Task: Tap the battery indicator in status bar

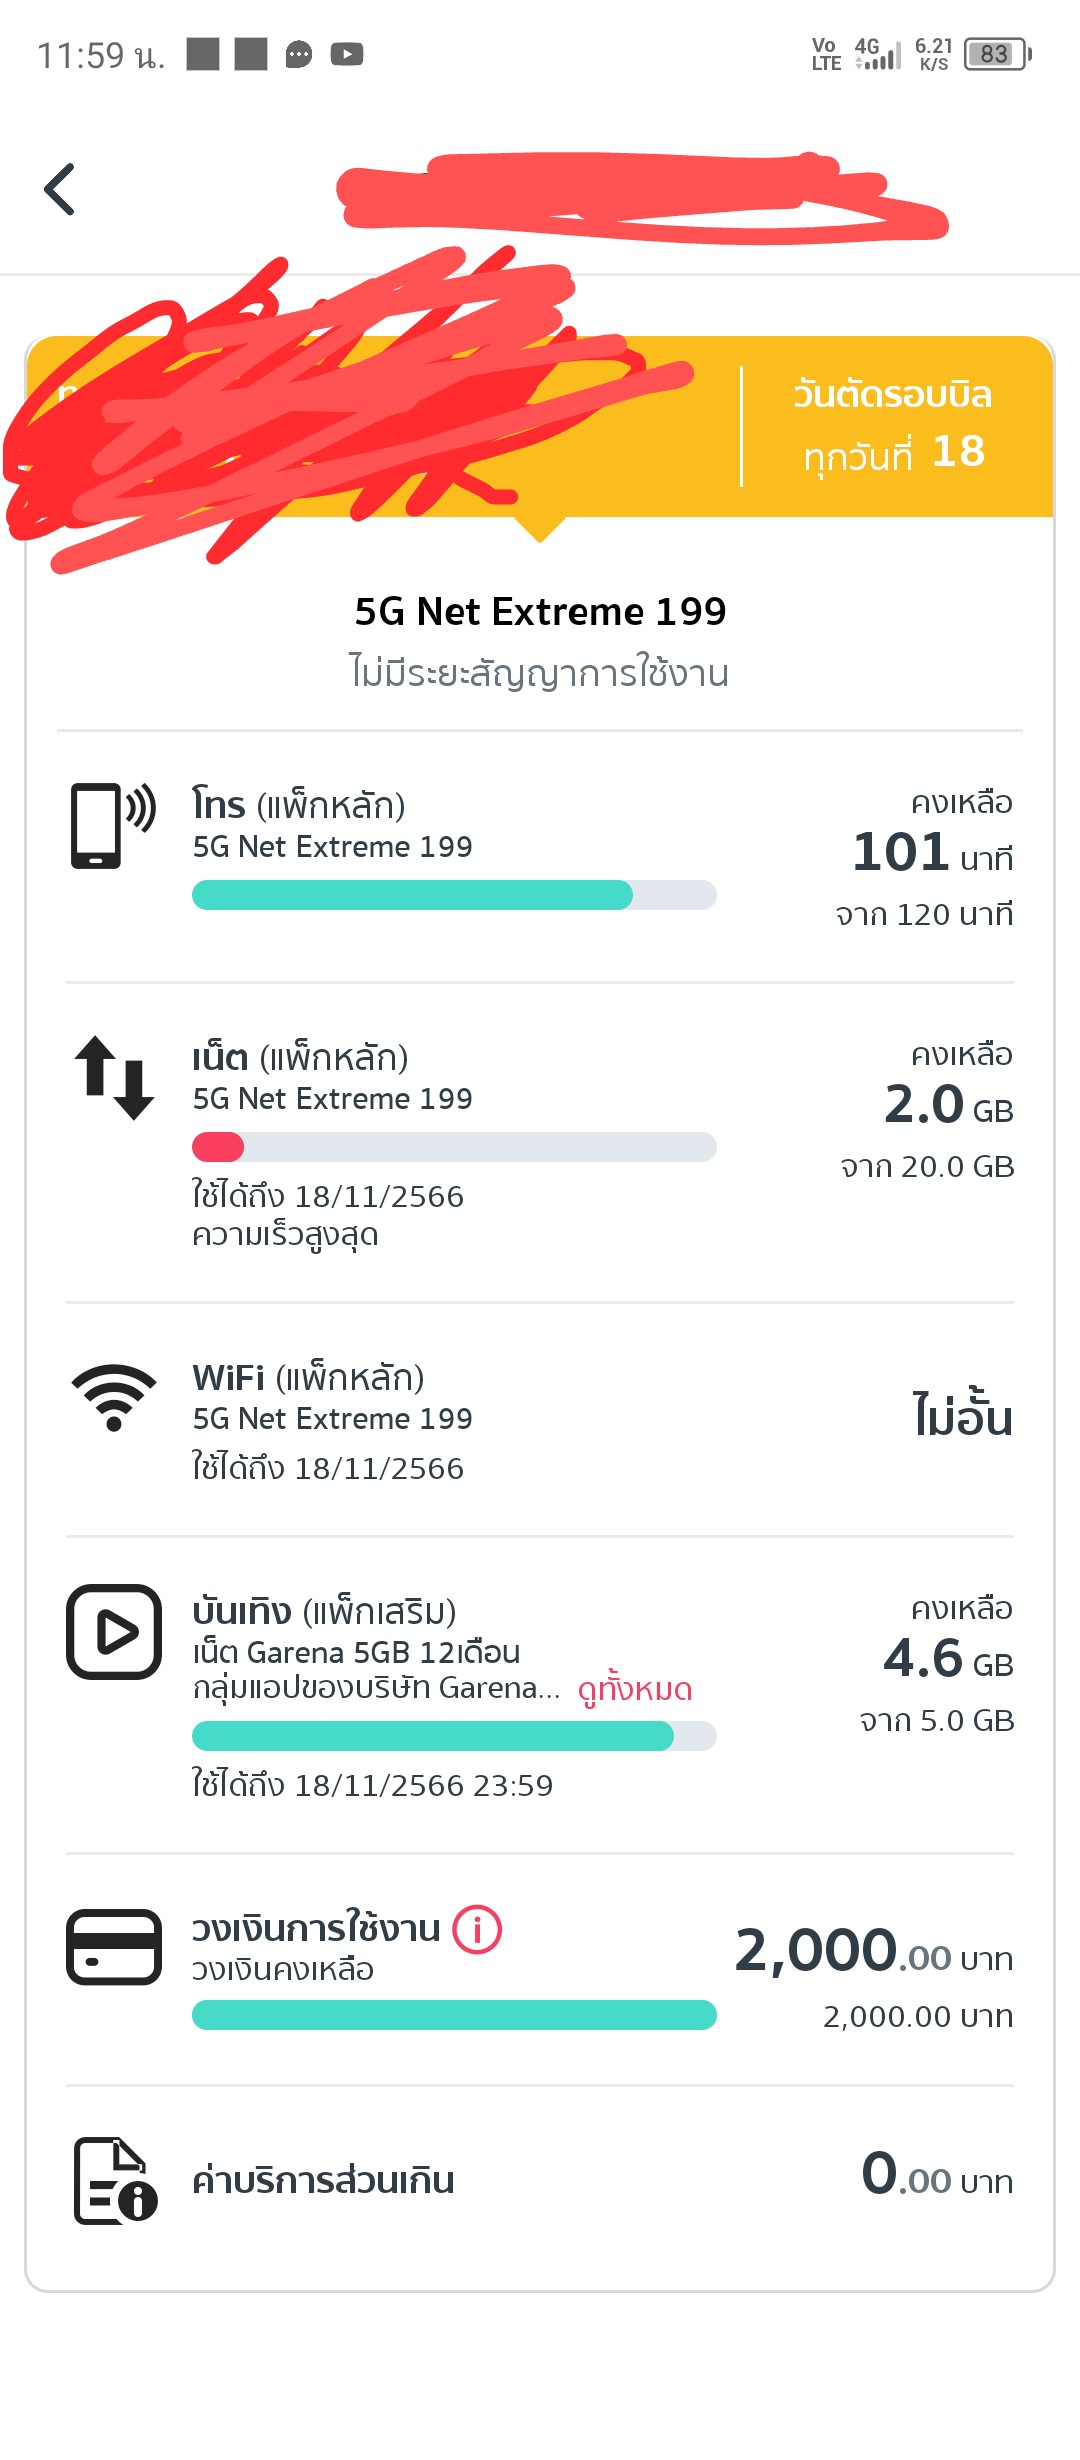Action: tap(996, 54)
